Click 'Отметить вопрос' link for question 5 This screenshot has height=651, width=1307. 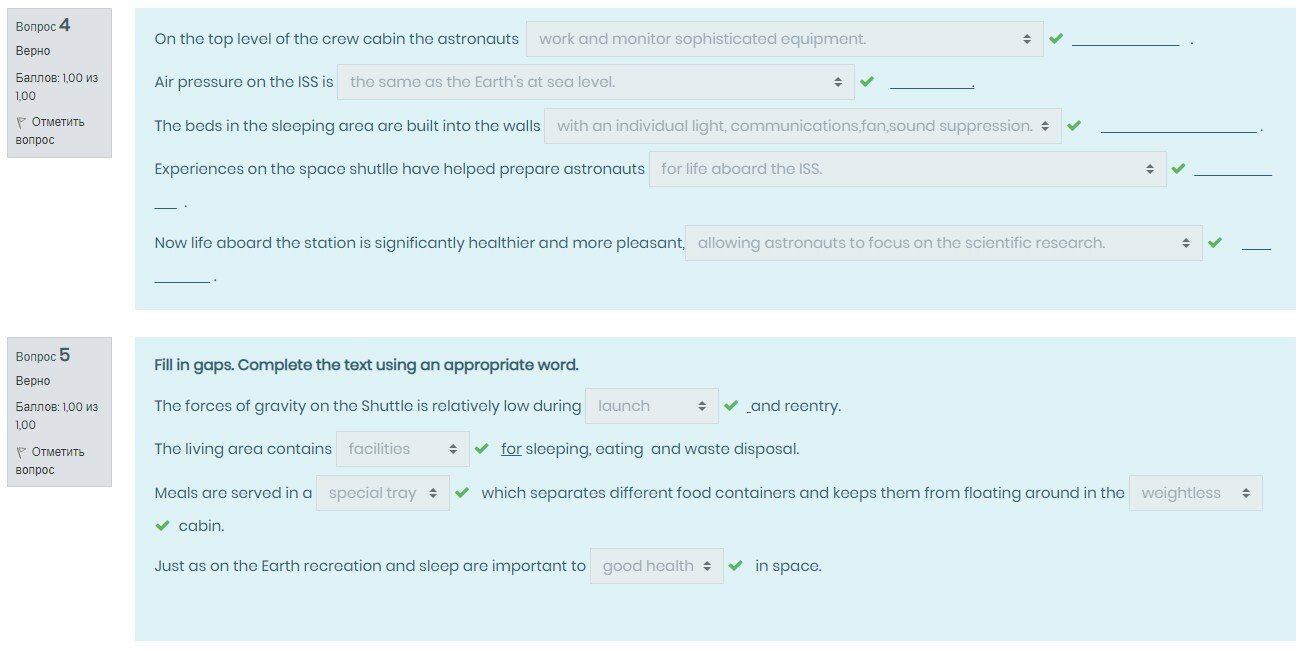[57, 461]
